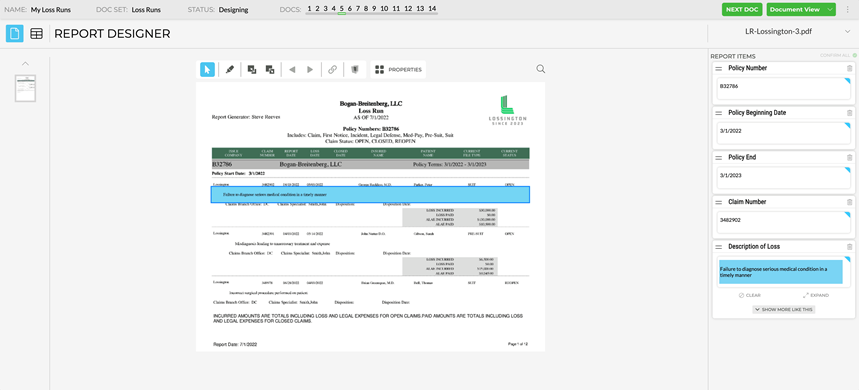Delete the Policy Number report item
Screen dimensions: 859x390
click(849, 68)
